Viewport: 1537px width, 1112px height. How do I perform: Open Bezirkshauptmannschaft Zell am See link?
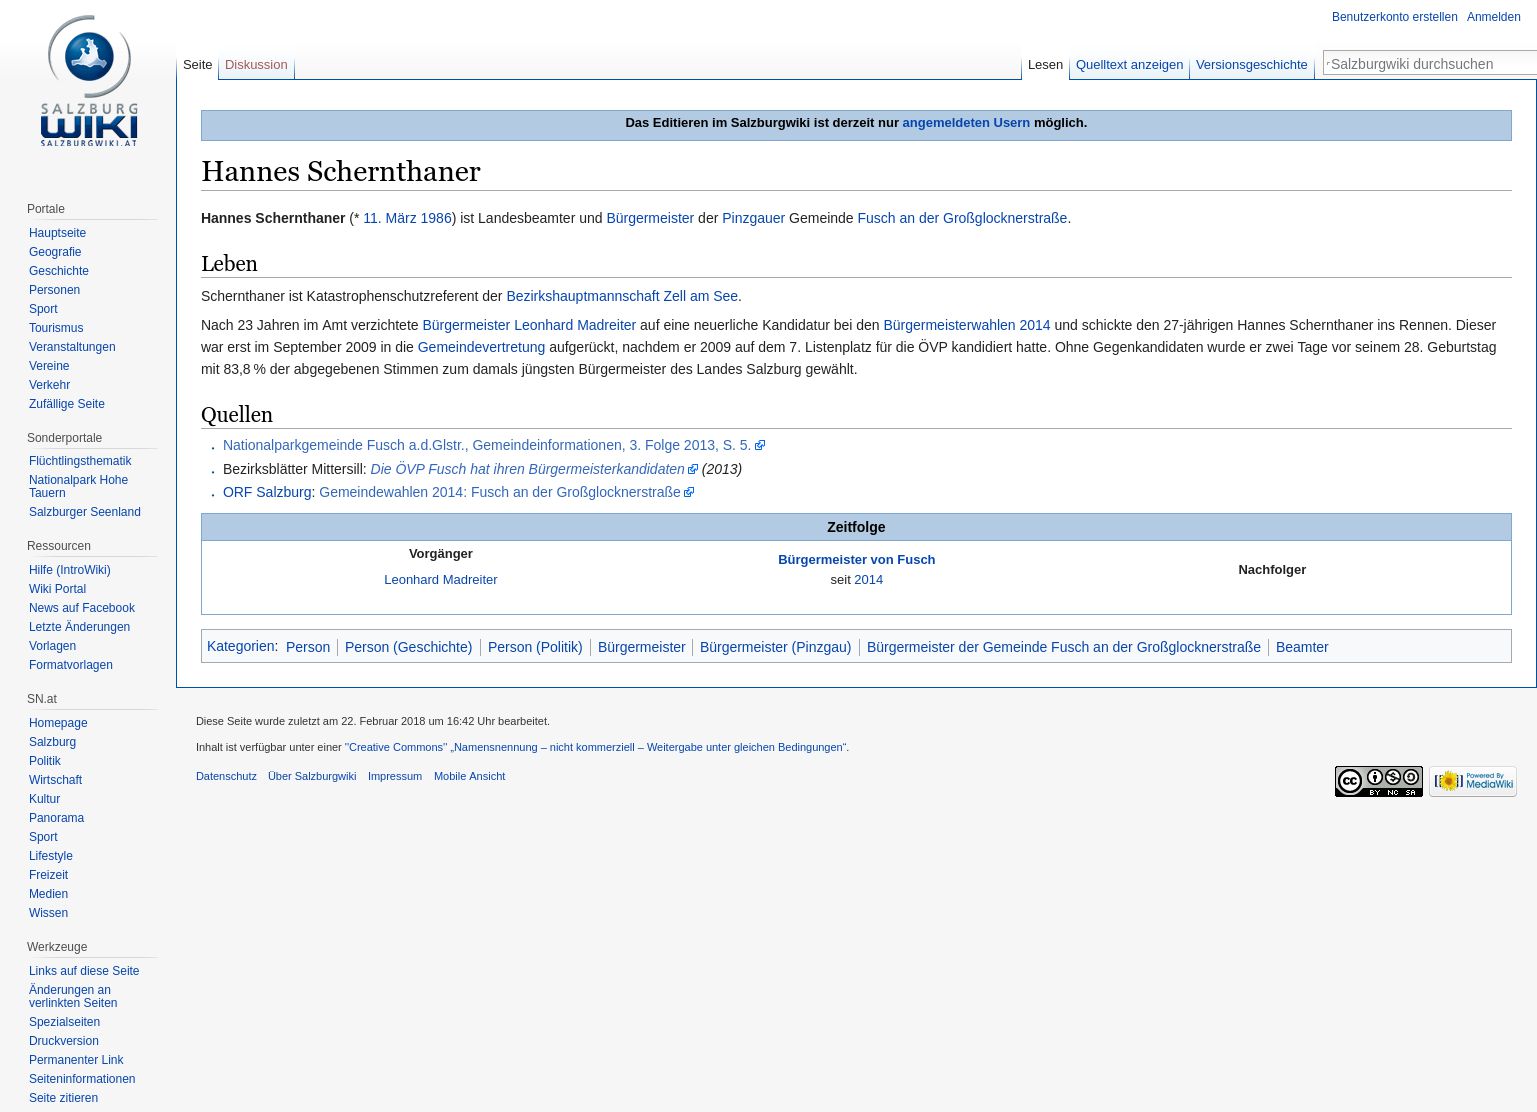coord(622,296)
